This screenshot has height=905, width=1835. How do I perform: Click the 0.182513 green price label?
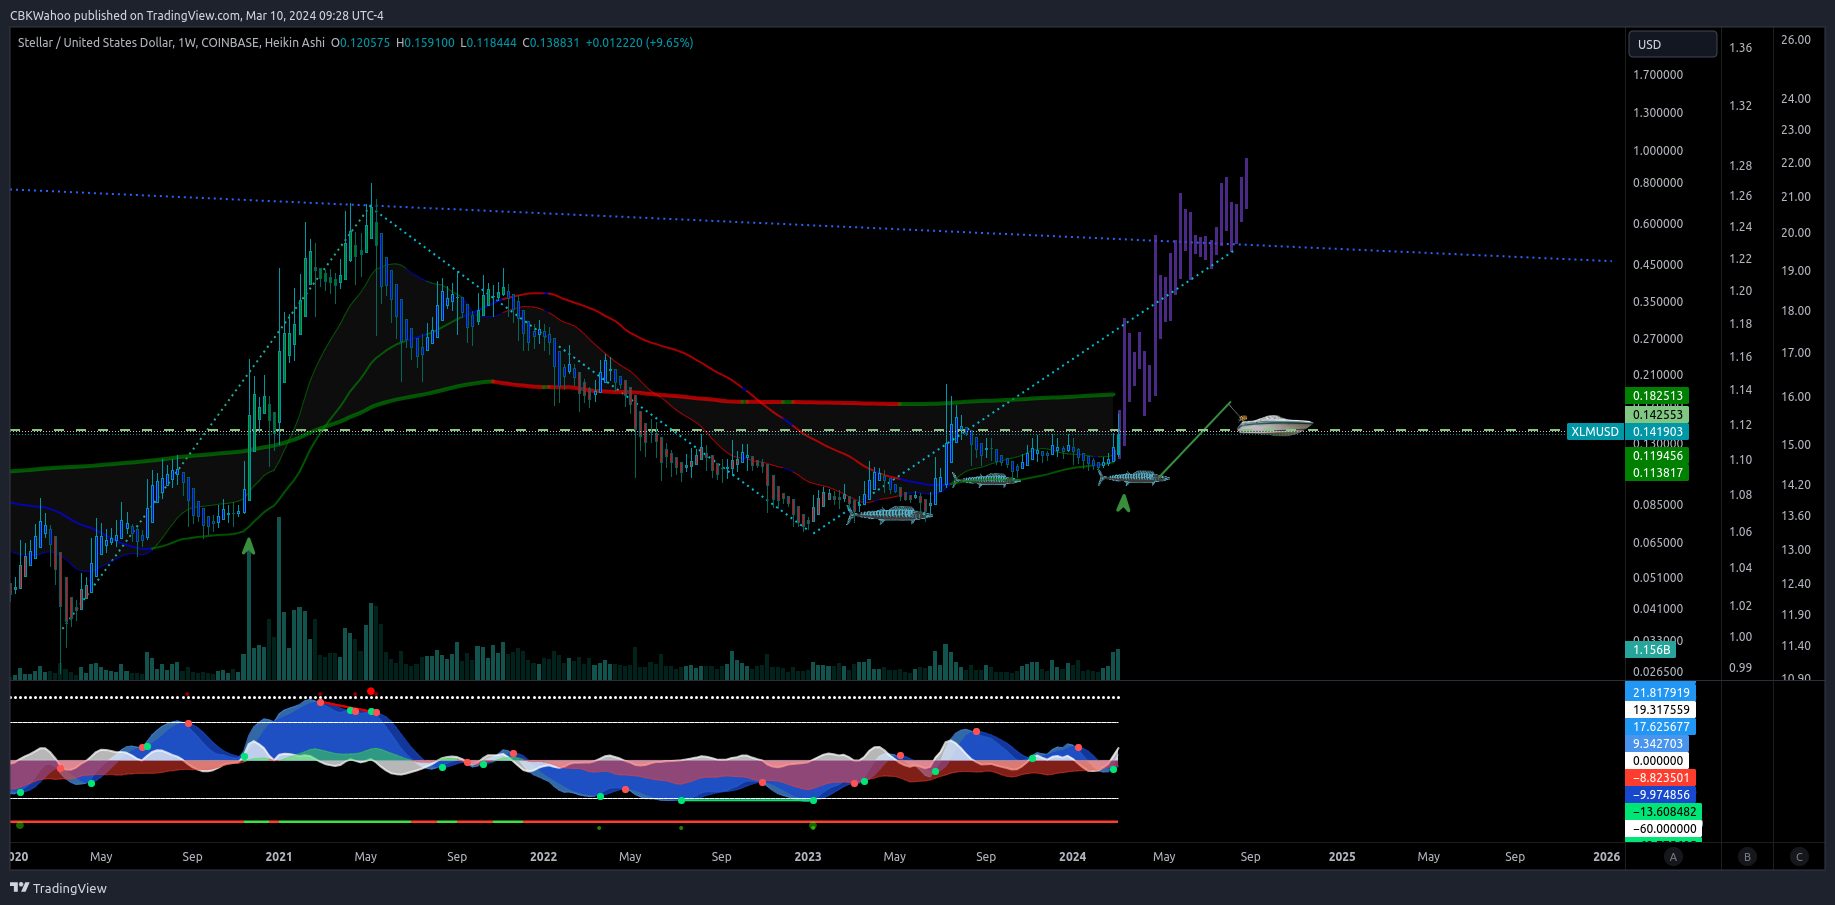point(1658,396)
